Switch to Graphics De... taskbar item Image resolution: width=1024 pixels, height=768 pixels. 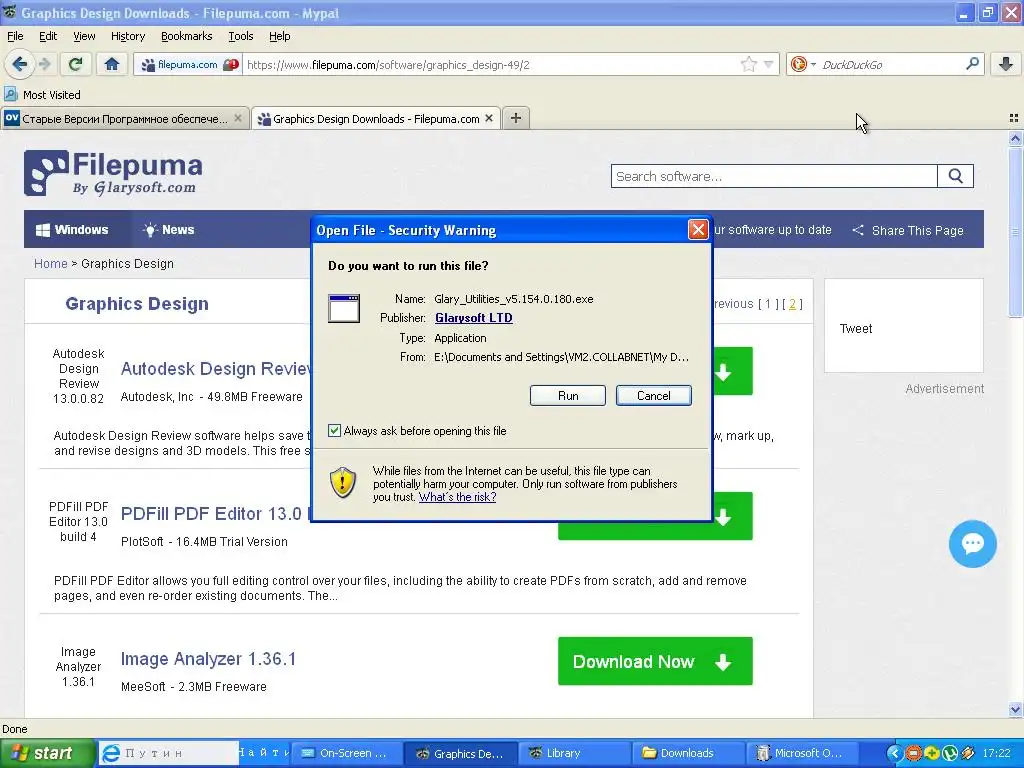pyautogui.click(x=461, y=753)
